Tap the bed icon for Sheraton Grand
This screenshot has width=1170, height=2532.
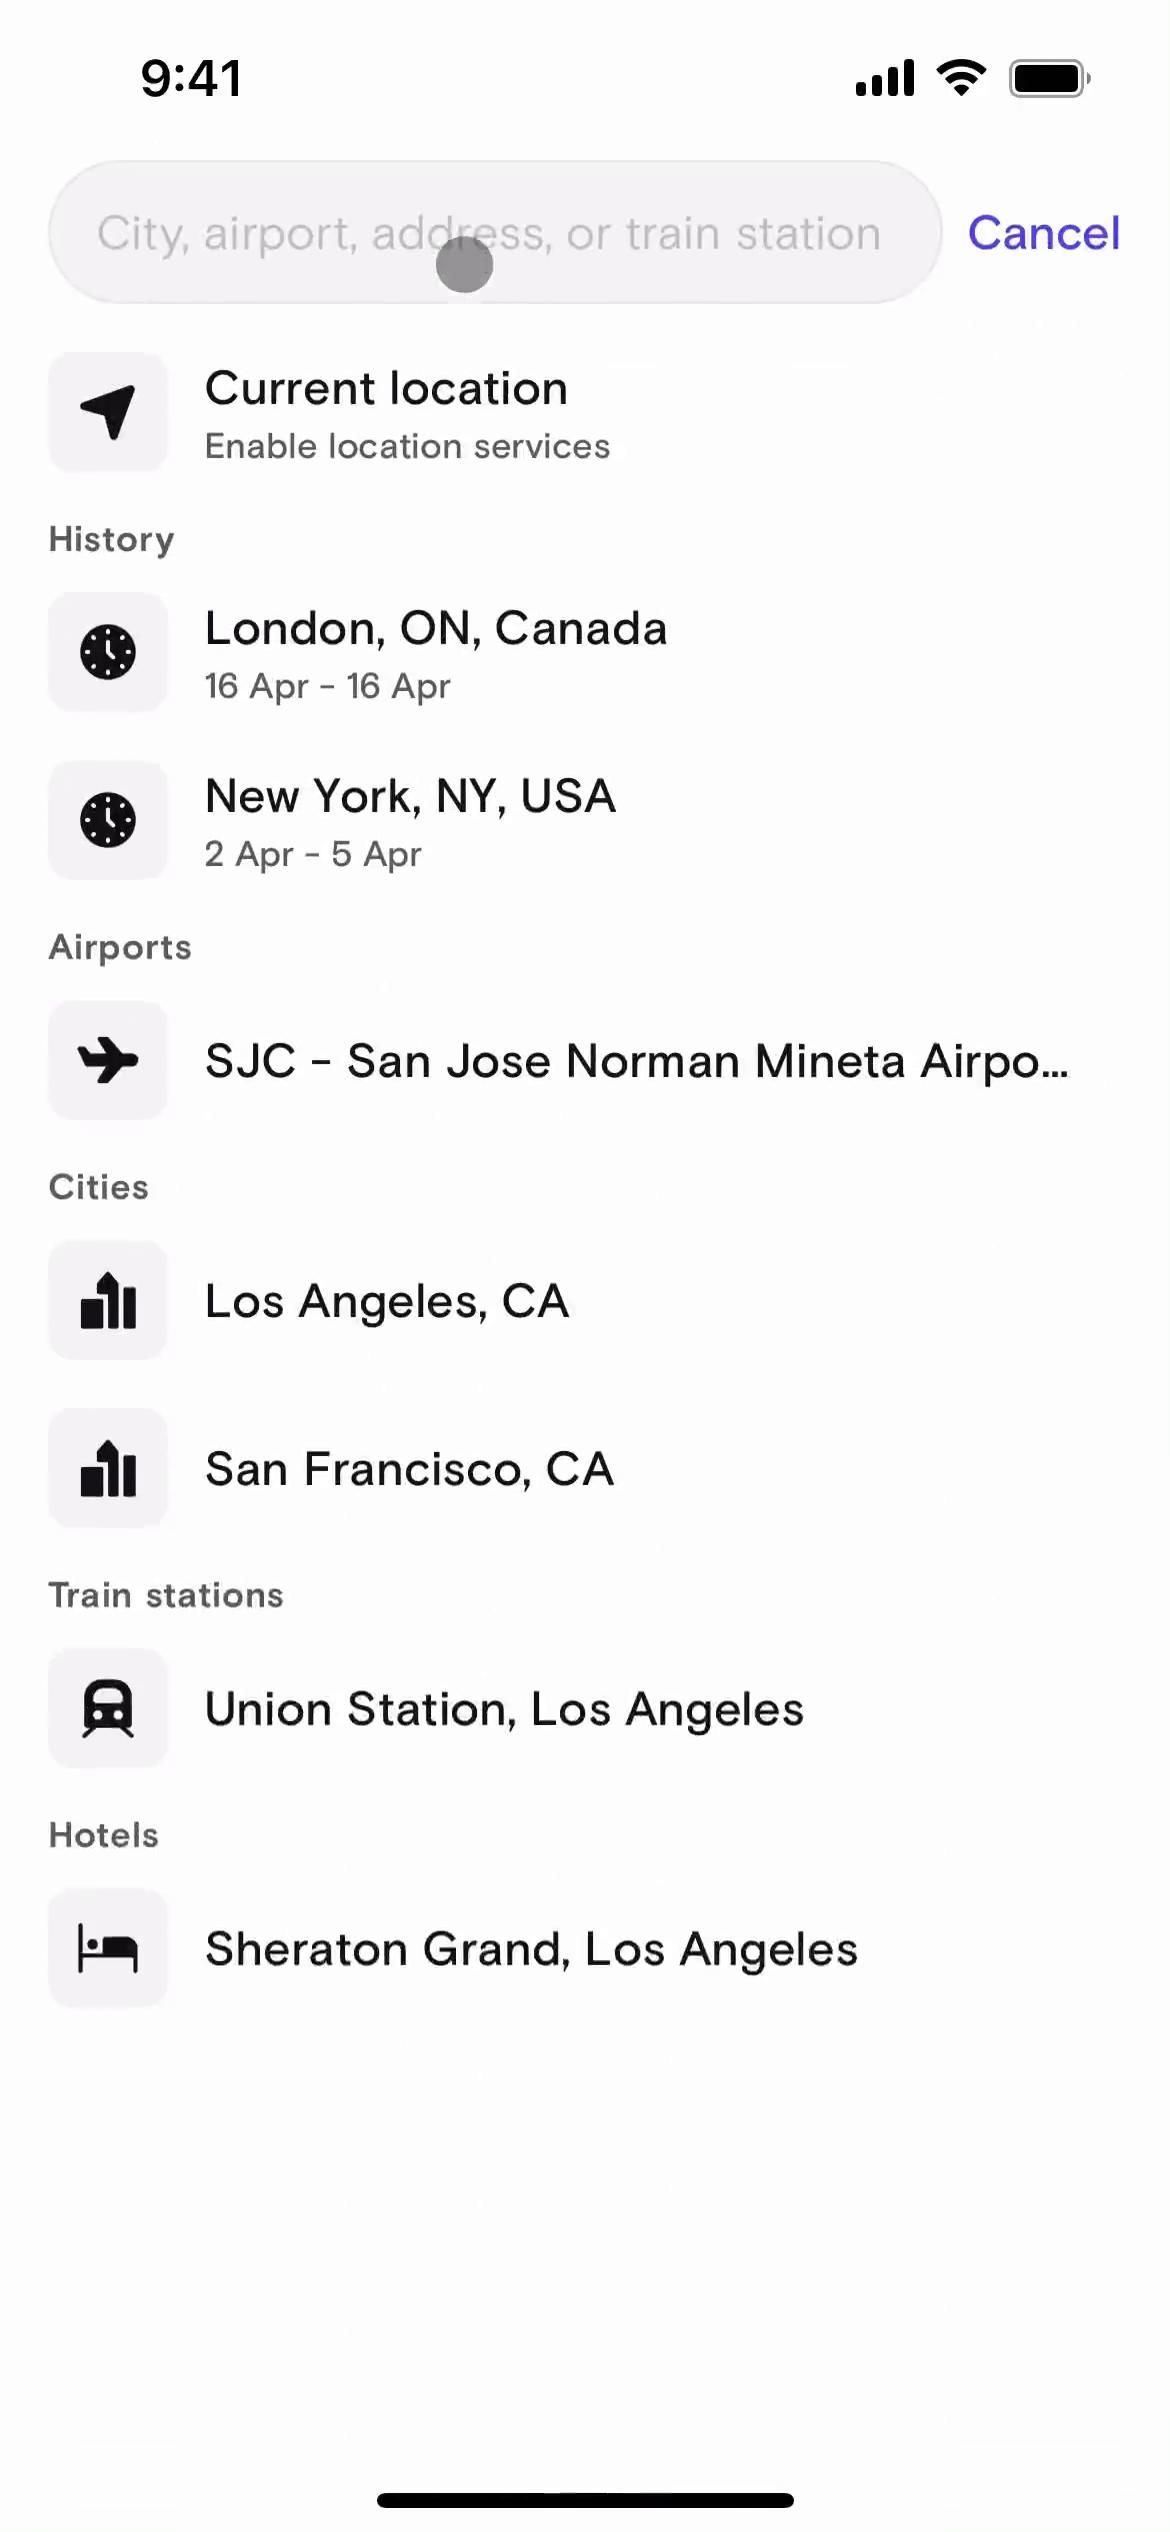tap(108, 1948)
